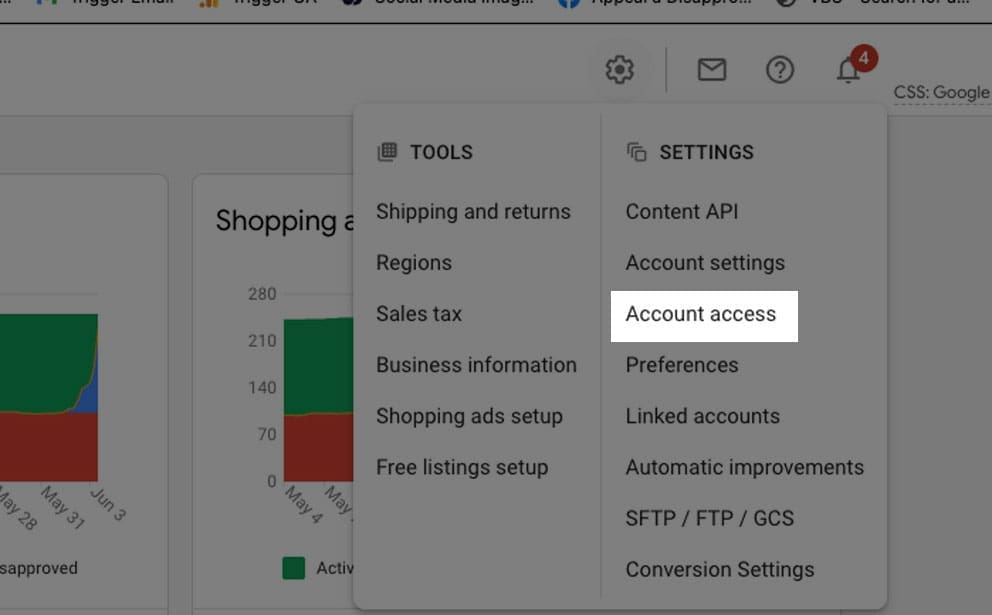The image size is (992, 615).
Task: Open Shopping ads setup
Action: (x=469, y=416)
